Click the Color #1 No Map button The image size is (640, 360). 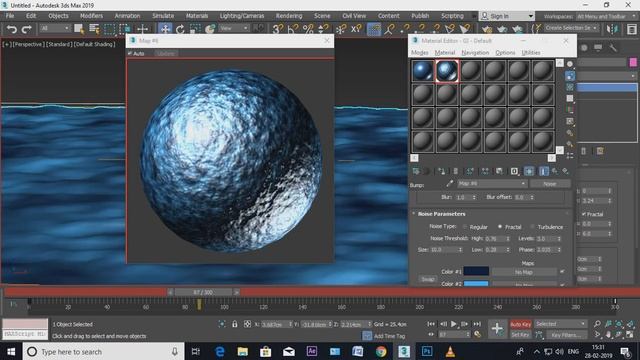pos(524,272)
